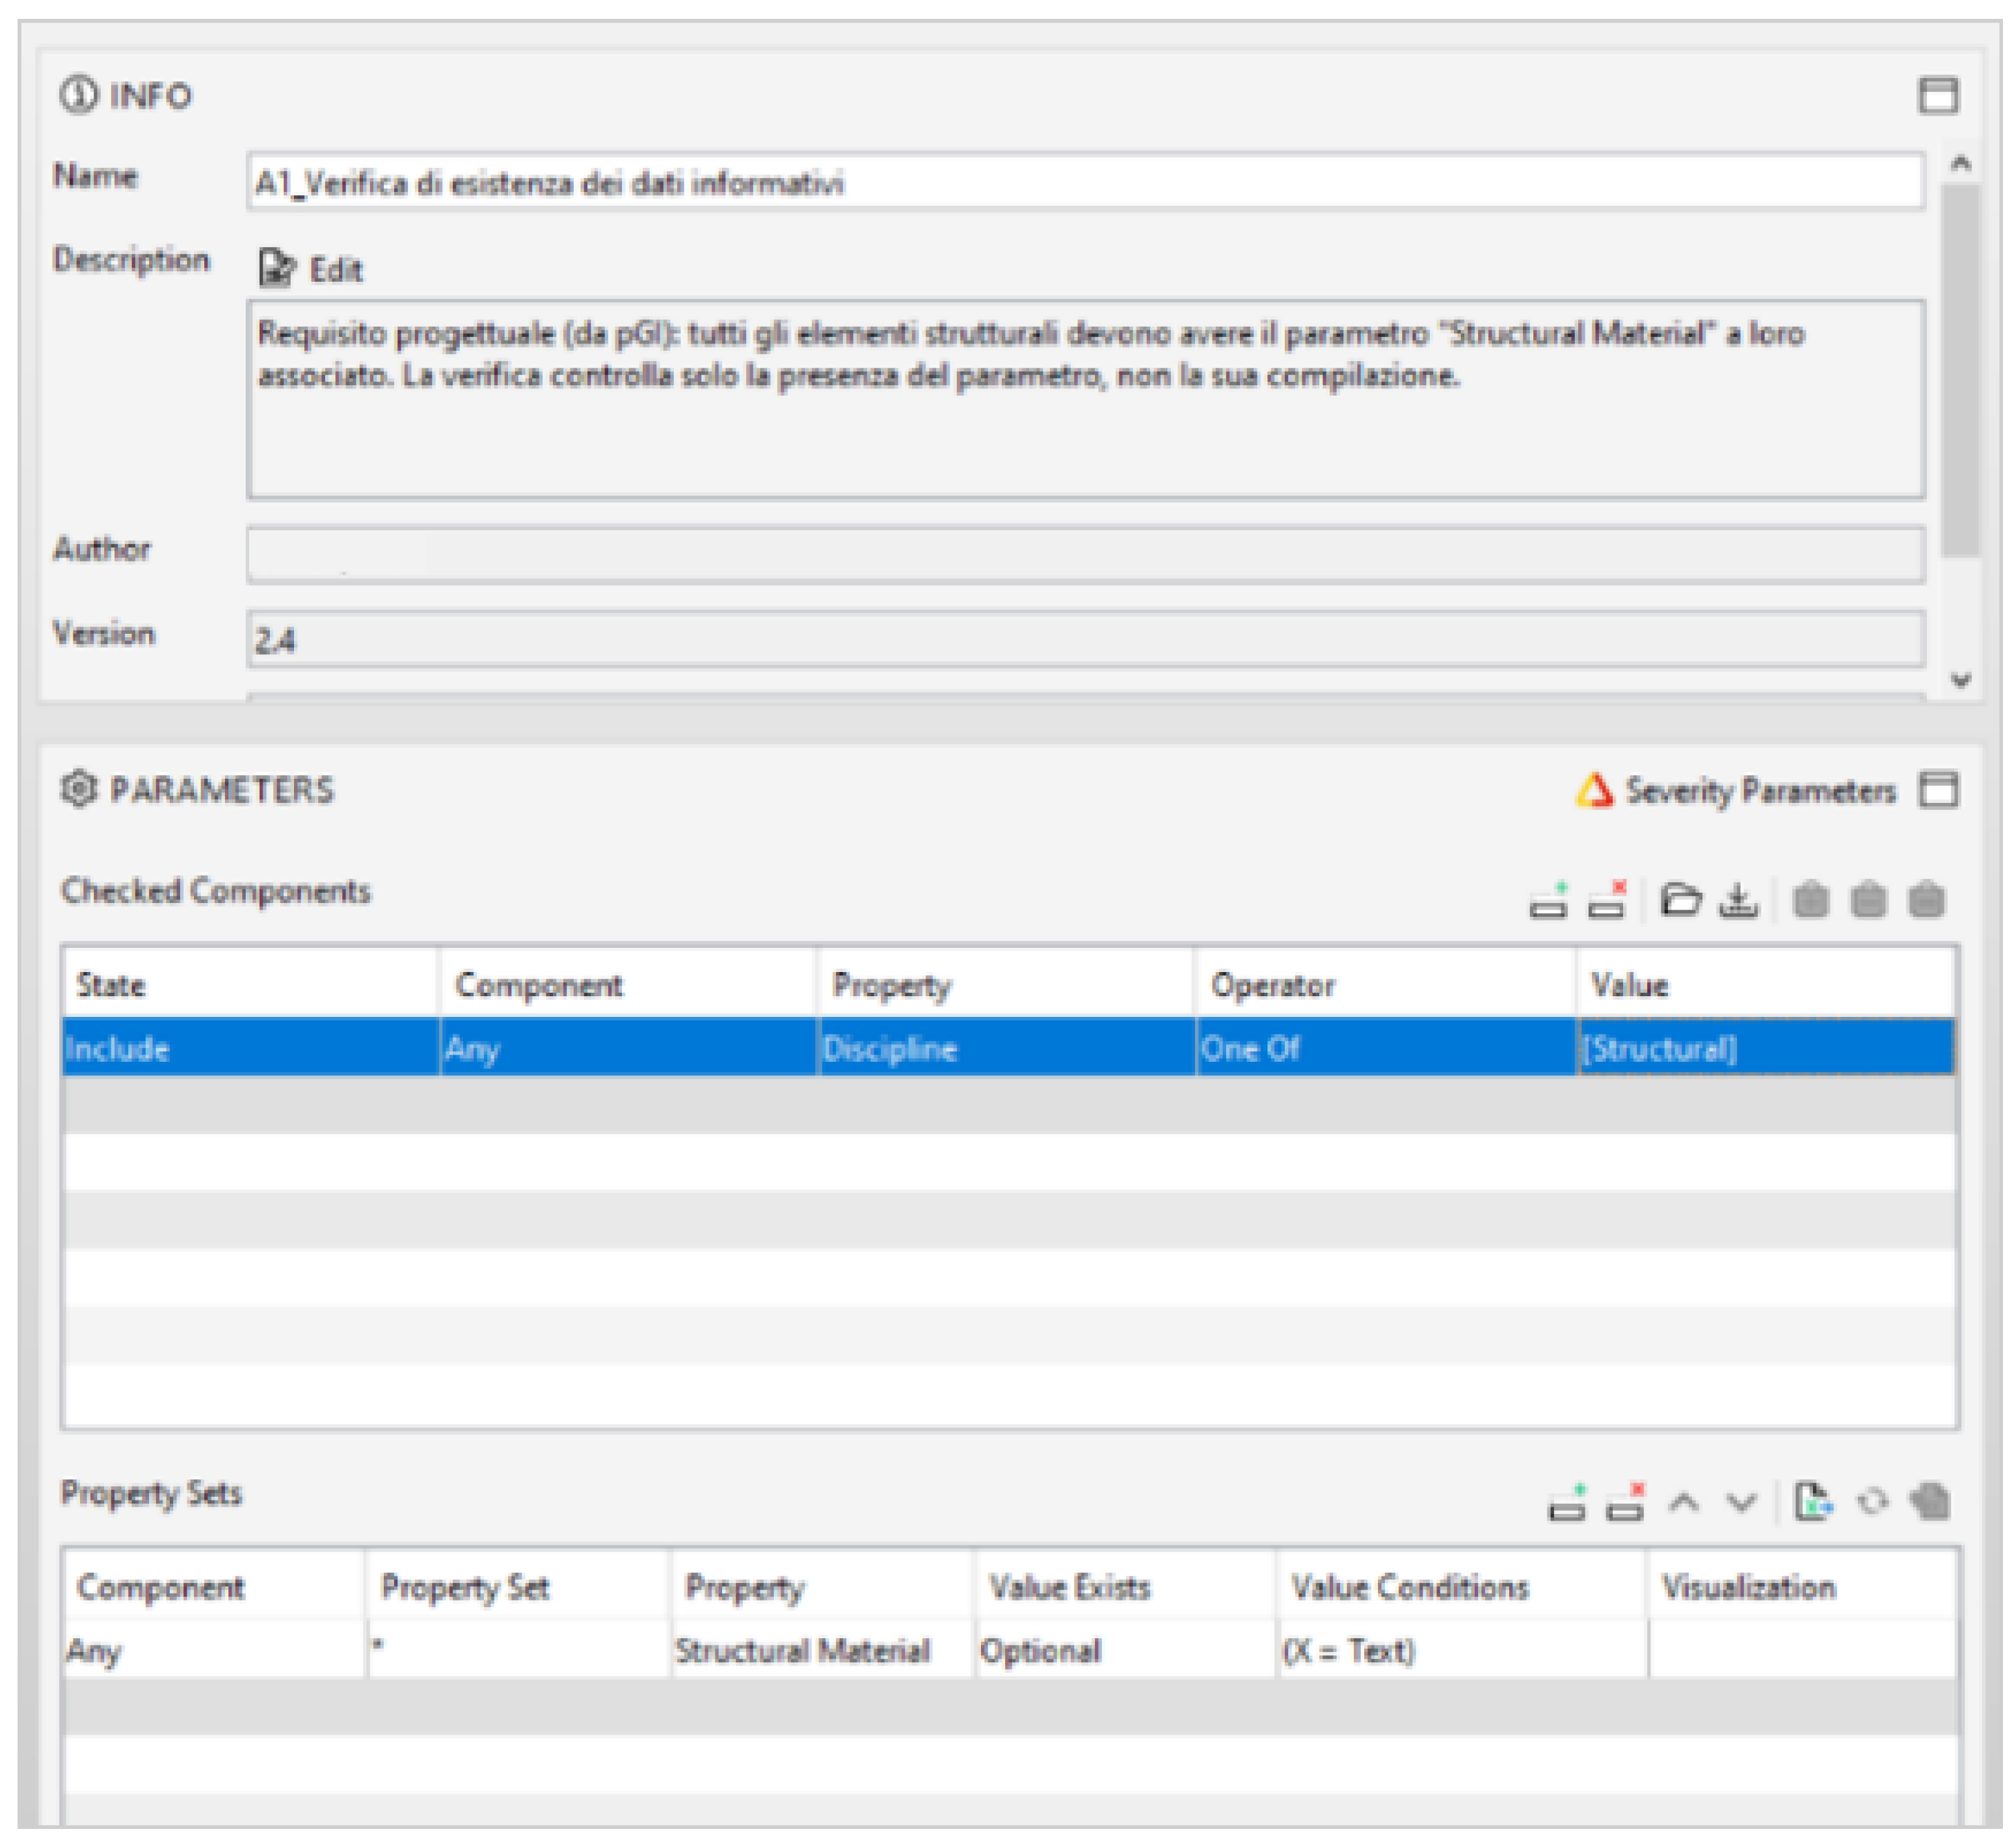Select One Of operator cell
This screenshot has height=1840, width=2016.
(1384, 1048)
